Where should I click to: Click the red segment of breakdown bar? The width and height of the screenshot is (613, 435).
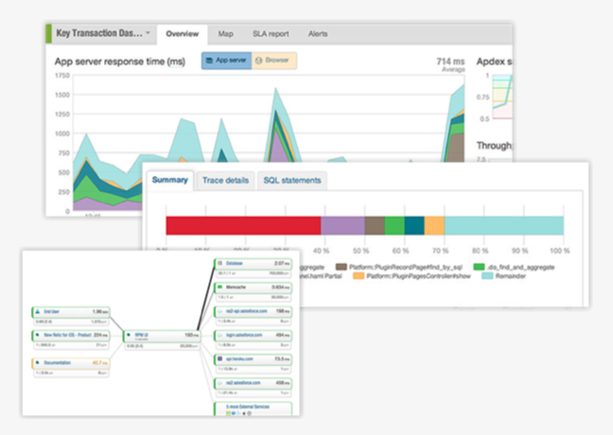click(x=242, y=226)
